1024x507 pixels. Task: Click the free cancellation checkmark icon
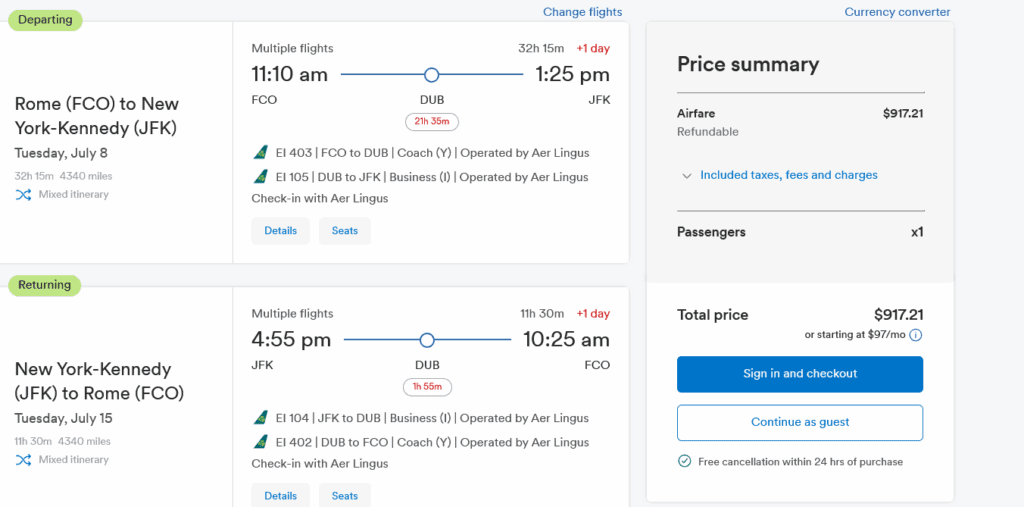point(684,461)
